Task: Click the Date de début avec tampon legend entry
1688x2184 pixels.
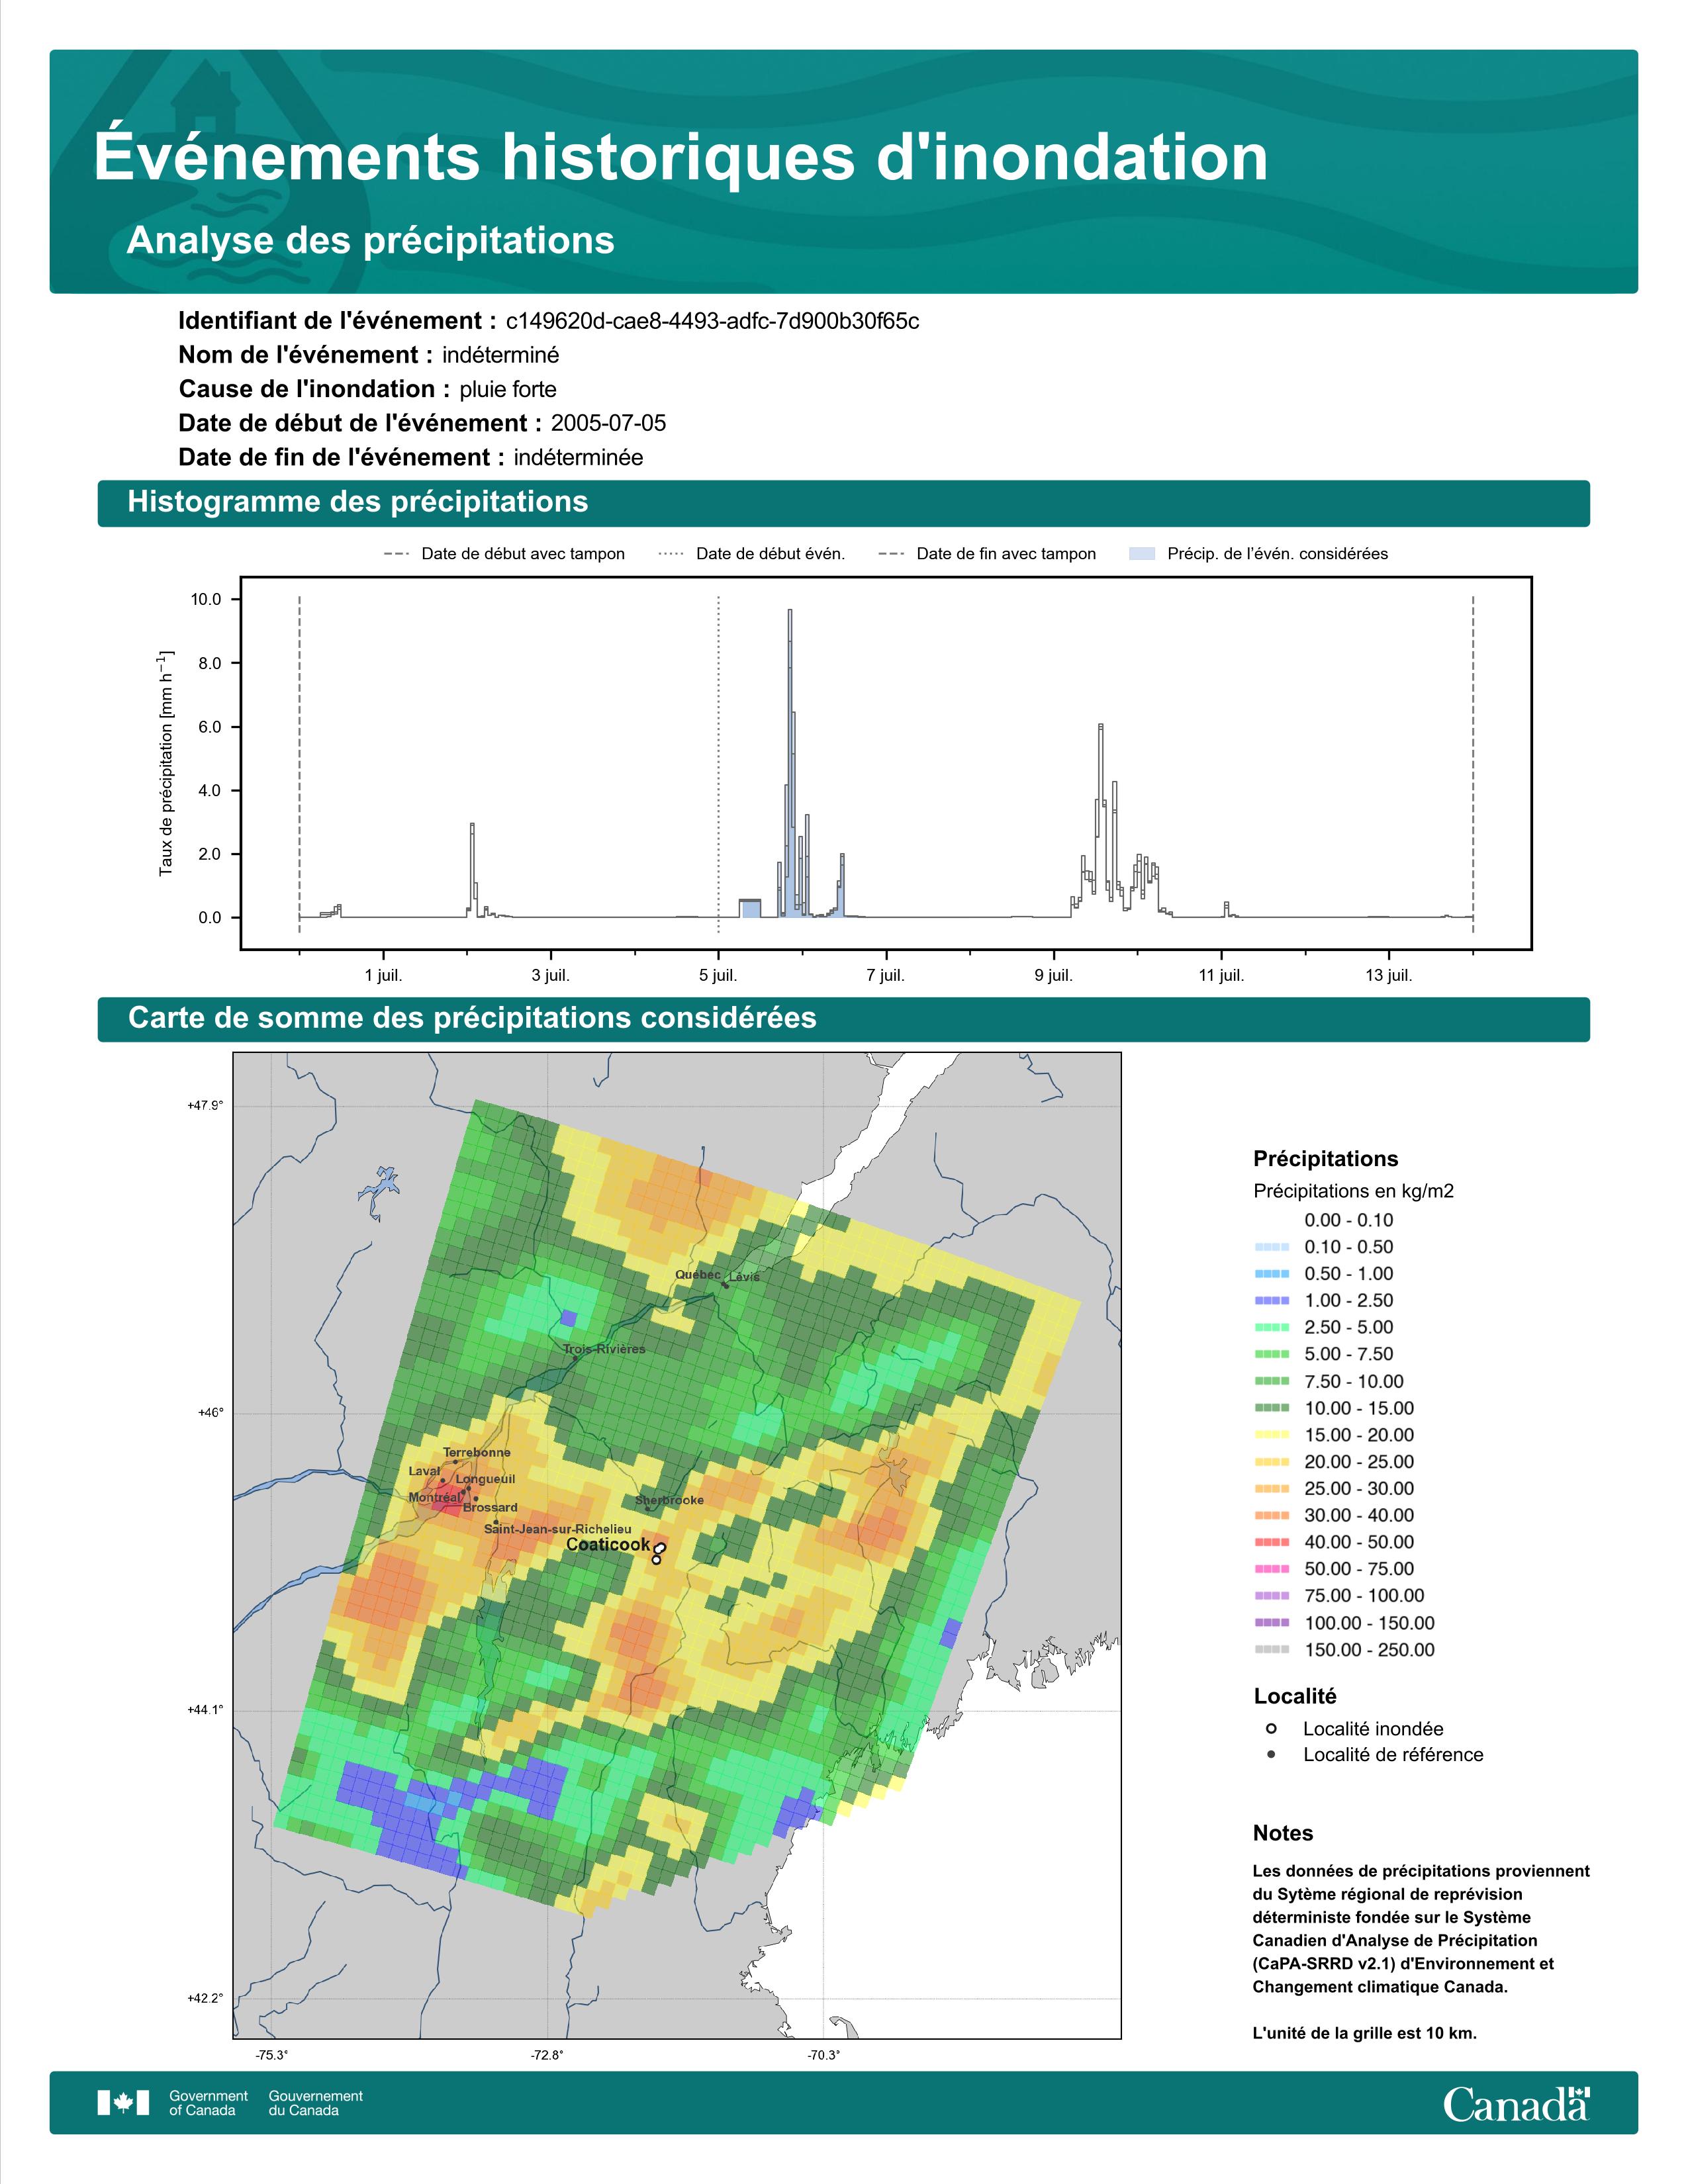Action: point(504,554)
